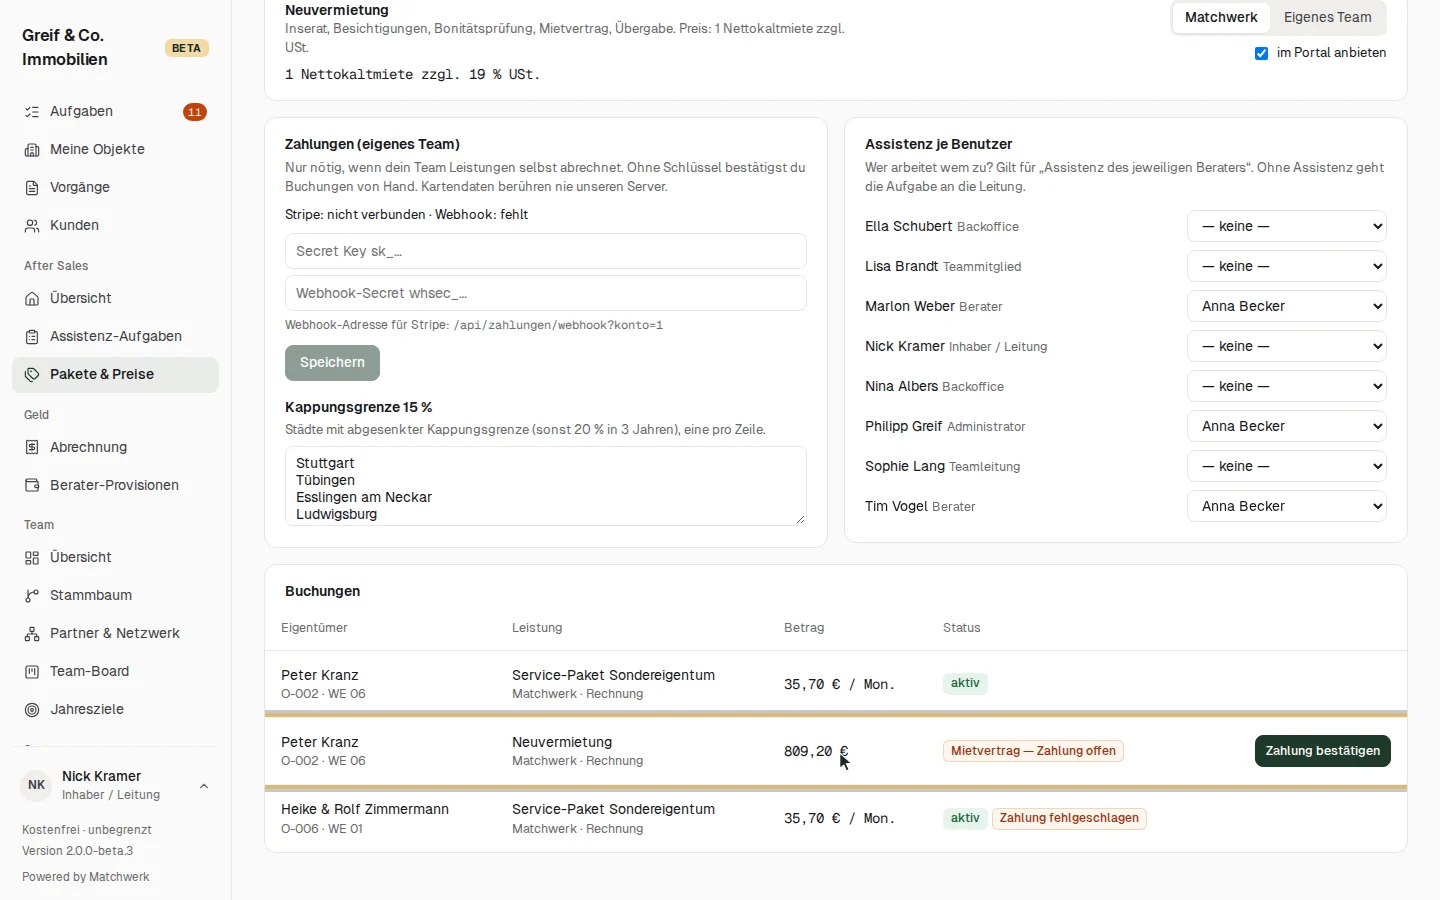Click the Assistenz-Aufgaben clipboard icon
This screenshot has height=900, width=1440.
click(x=32, y=337)
